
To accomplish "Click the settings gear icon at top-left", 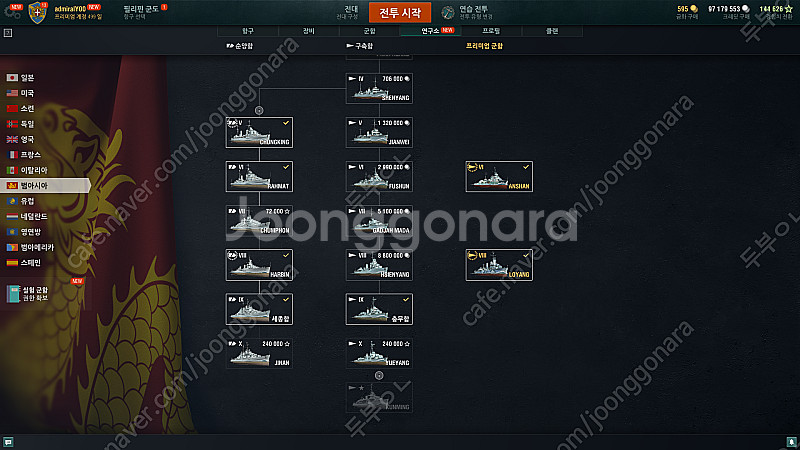I will pyautogui.click(x=12, y=12).
